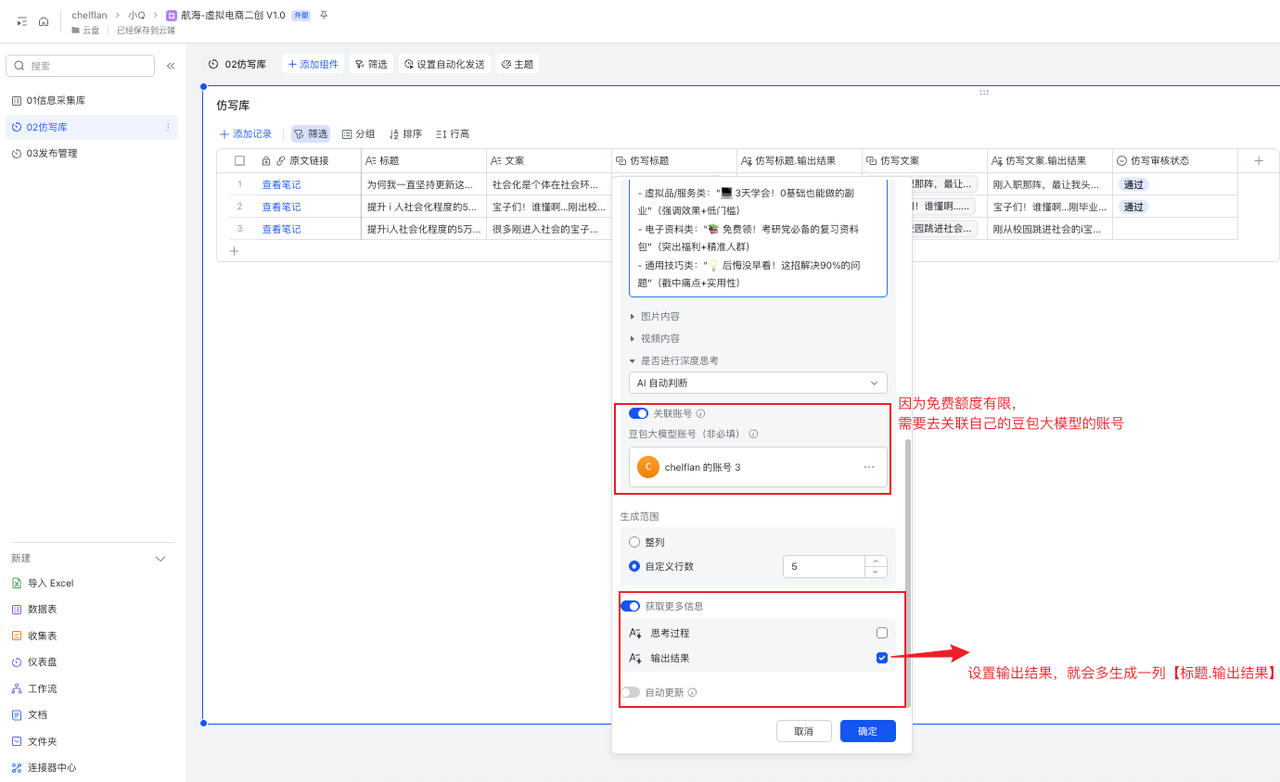Screen dimensions: 1280x782
Task: Open the 查看笔记 link in row 1
Action: tap(281, 185)
